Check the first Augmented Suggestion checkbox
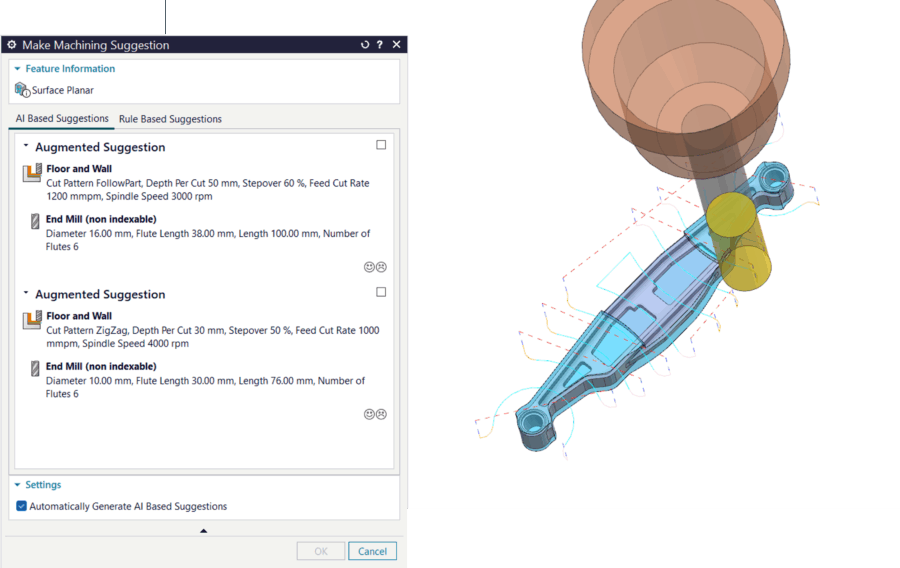Screen dimensions: 900x568 coord(381,145)
